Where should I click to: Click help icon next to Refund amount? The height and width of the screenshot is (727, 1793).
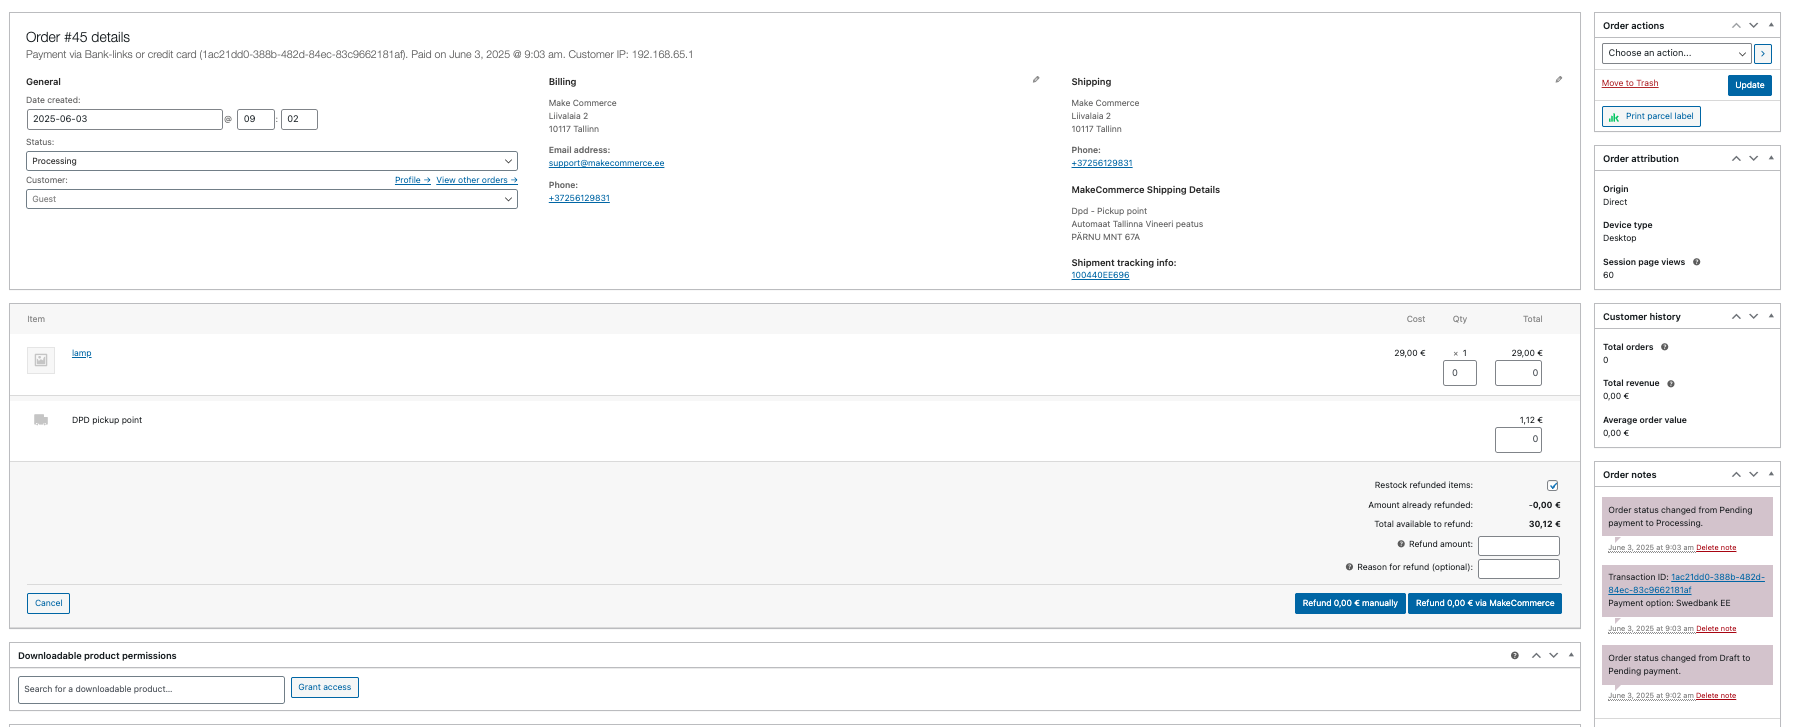1401,544
